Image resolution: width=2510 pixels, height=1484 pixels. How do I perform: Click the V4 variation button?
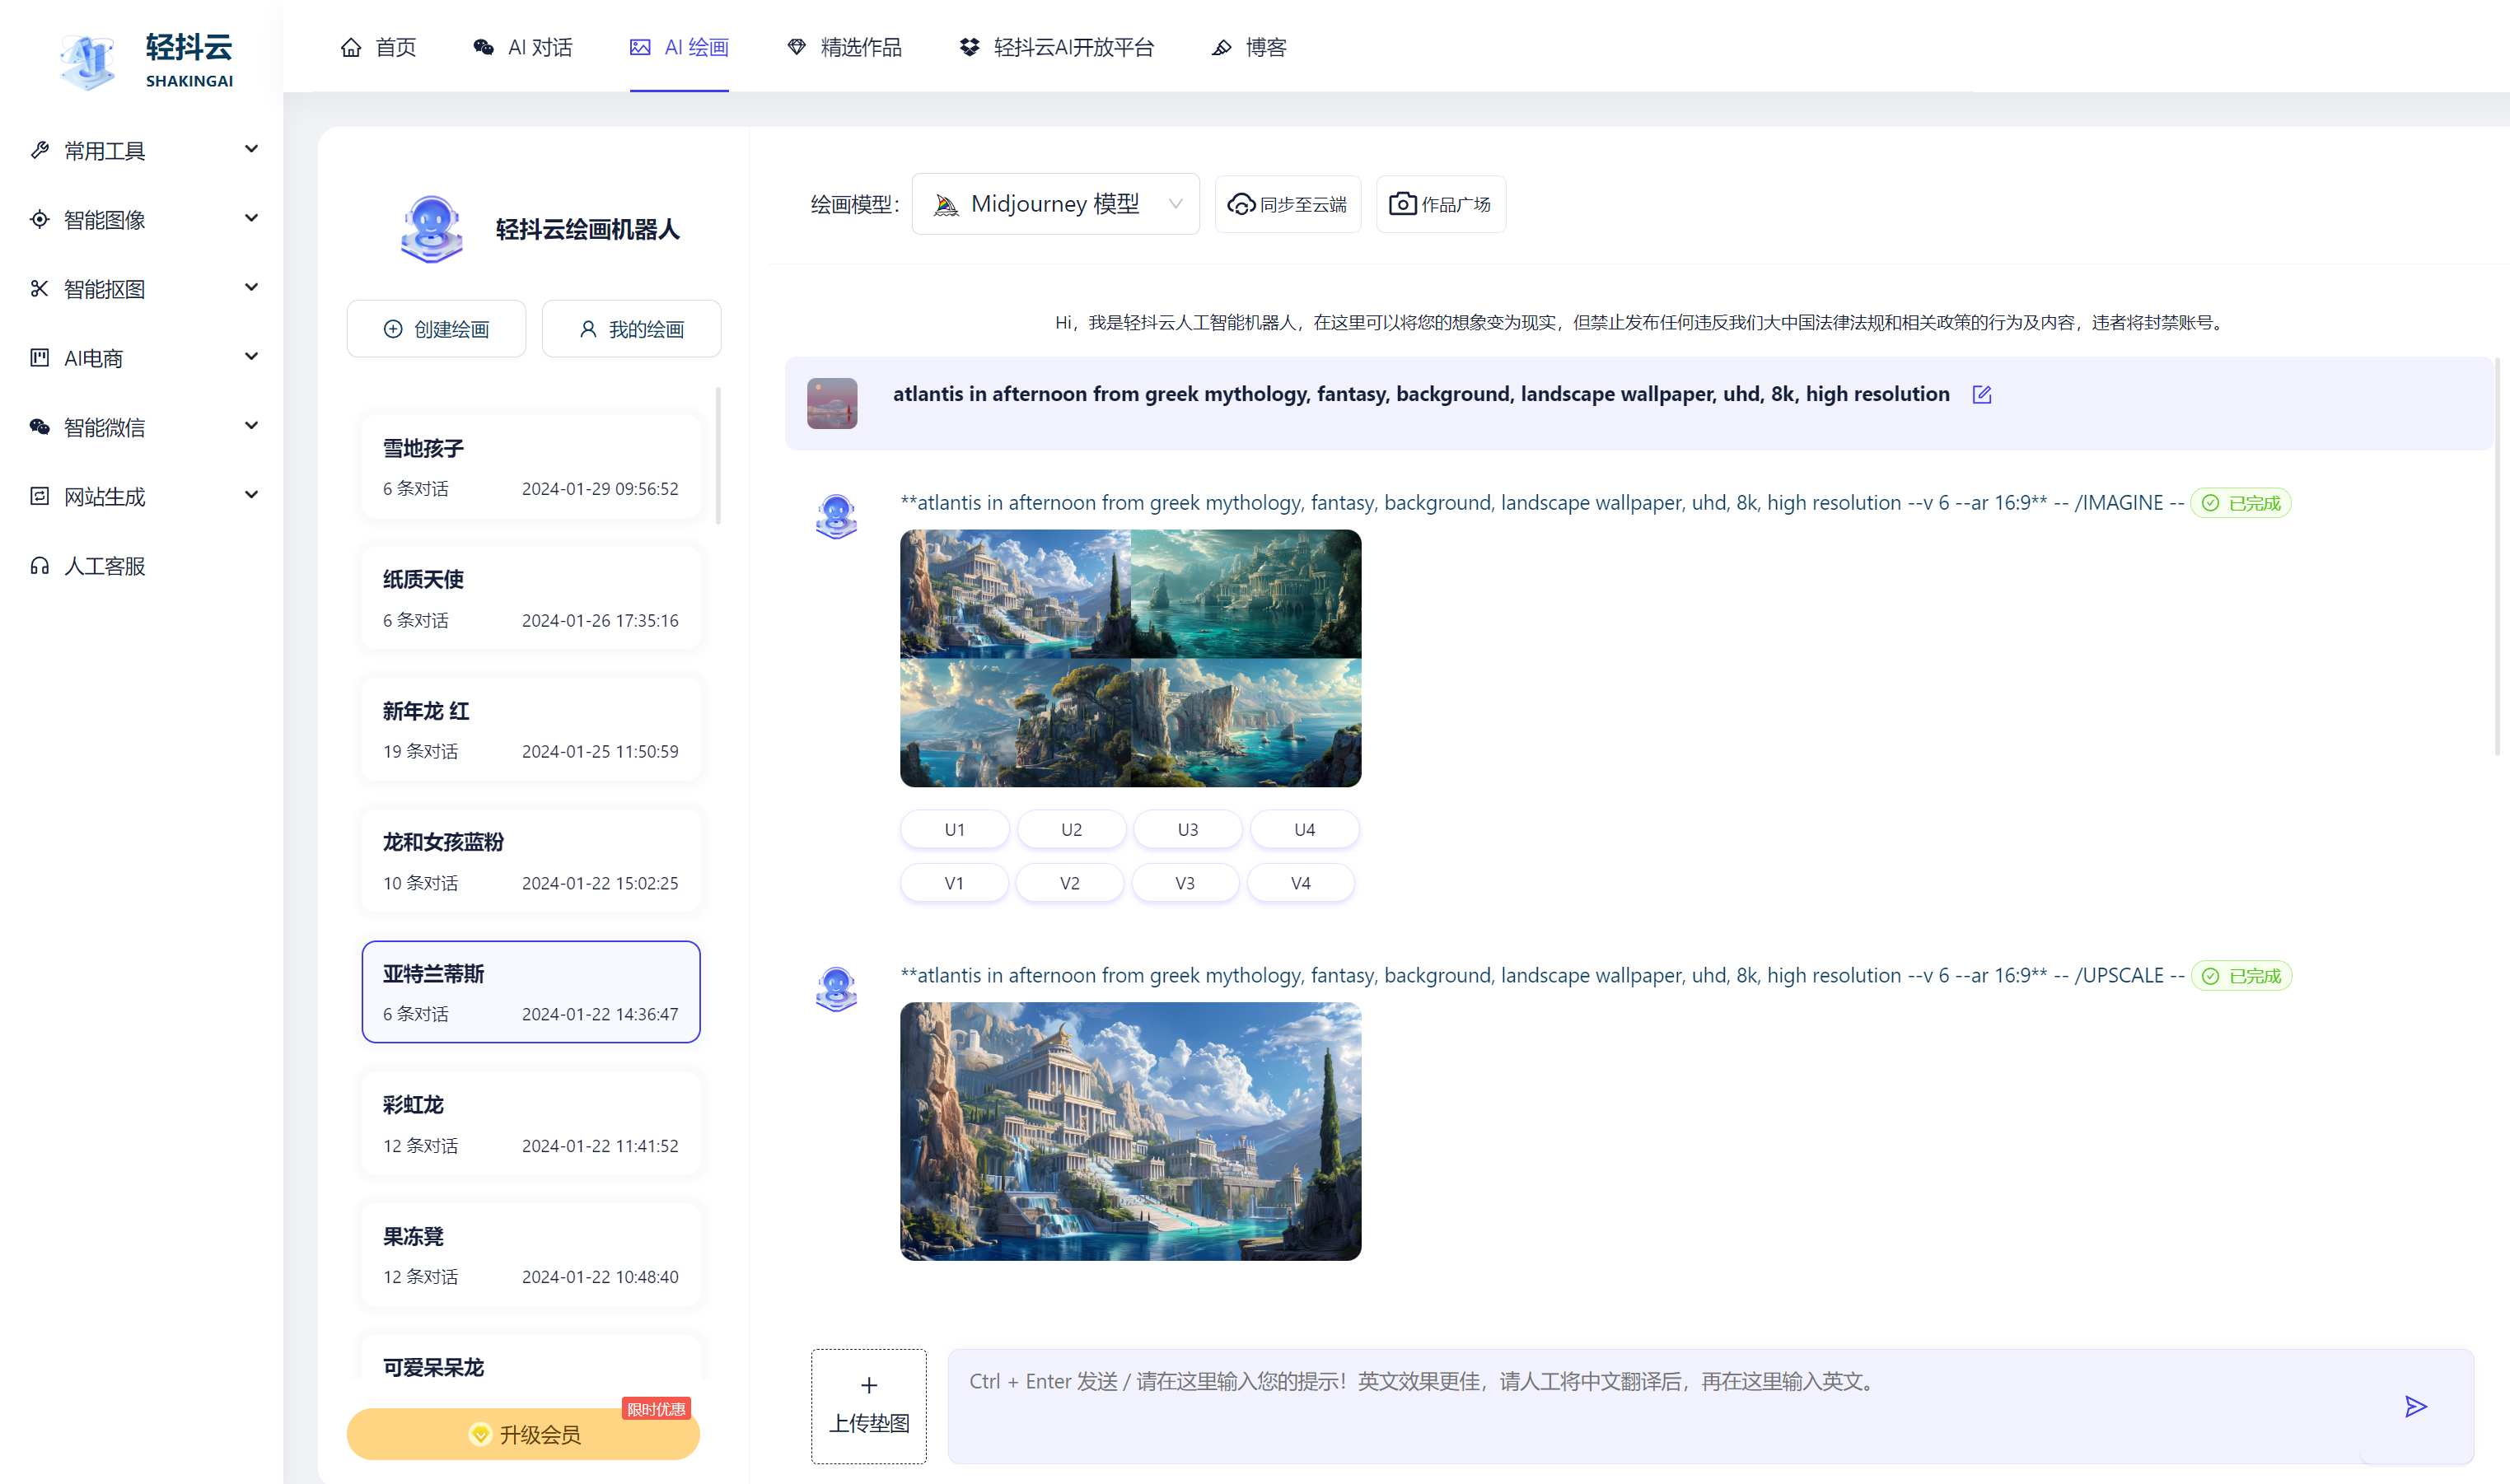click(1301, 883)
